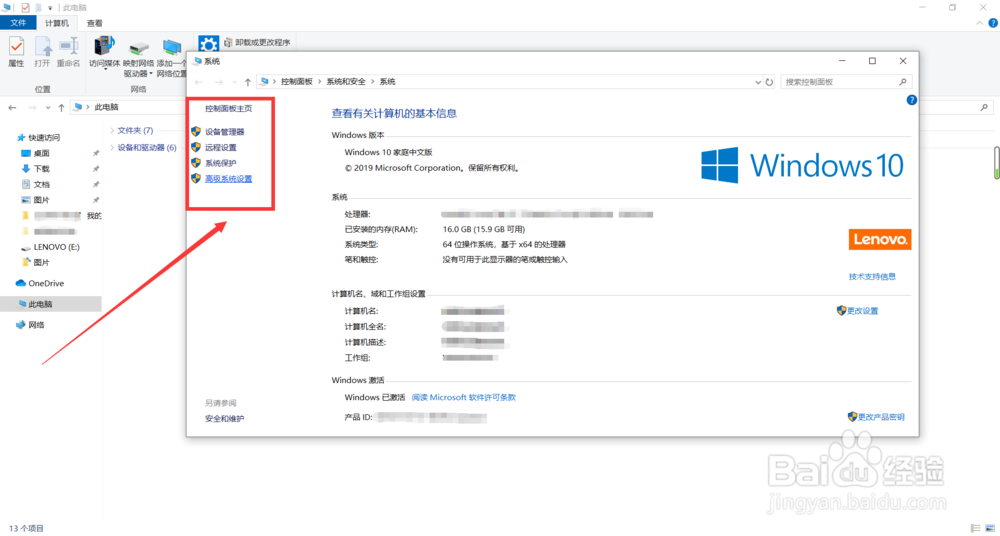This screenshot has height=536, width=1000.
Task: Click the Lenovo technical support info link (技术支持信息)
Action: (872, 276)
